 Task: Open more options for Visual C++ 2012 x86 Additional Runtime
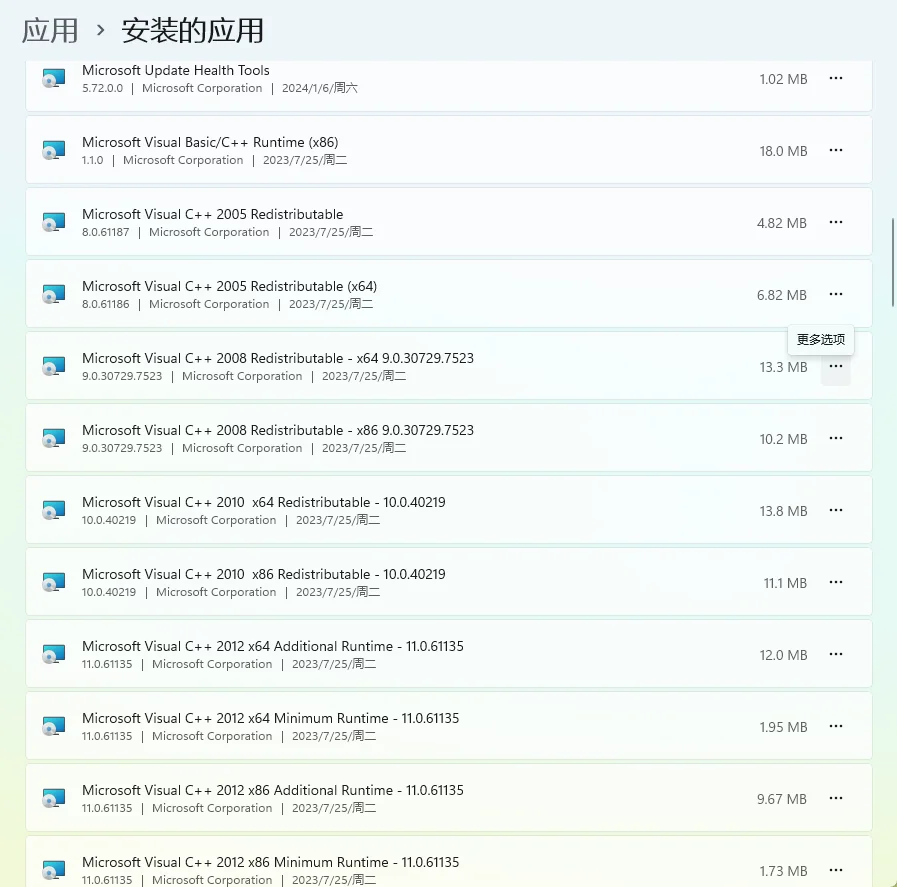(836, 798)
